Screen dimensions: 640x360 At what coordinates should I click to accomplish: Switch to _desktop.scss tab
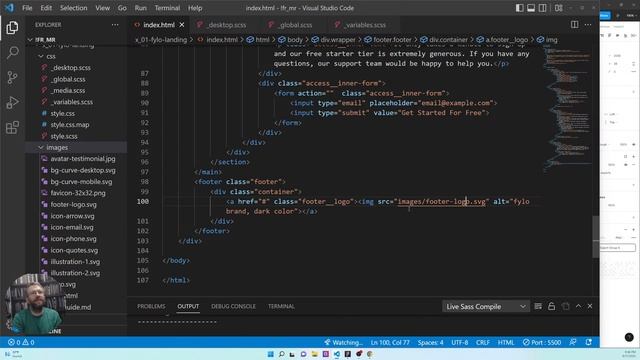[226, 25]
